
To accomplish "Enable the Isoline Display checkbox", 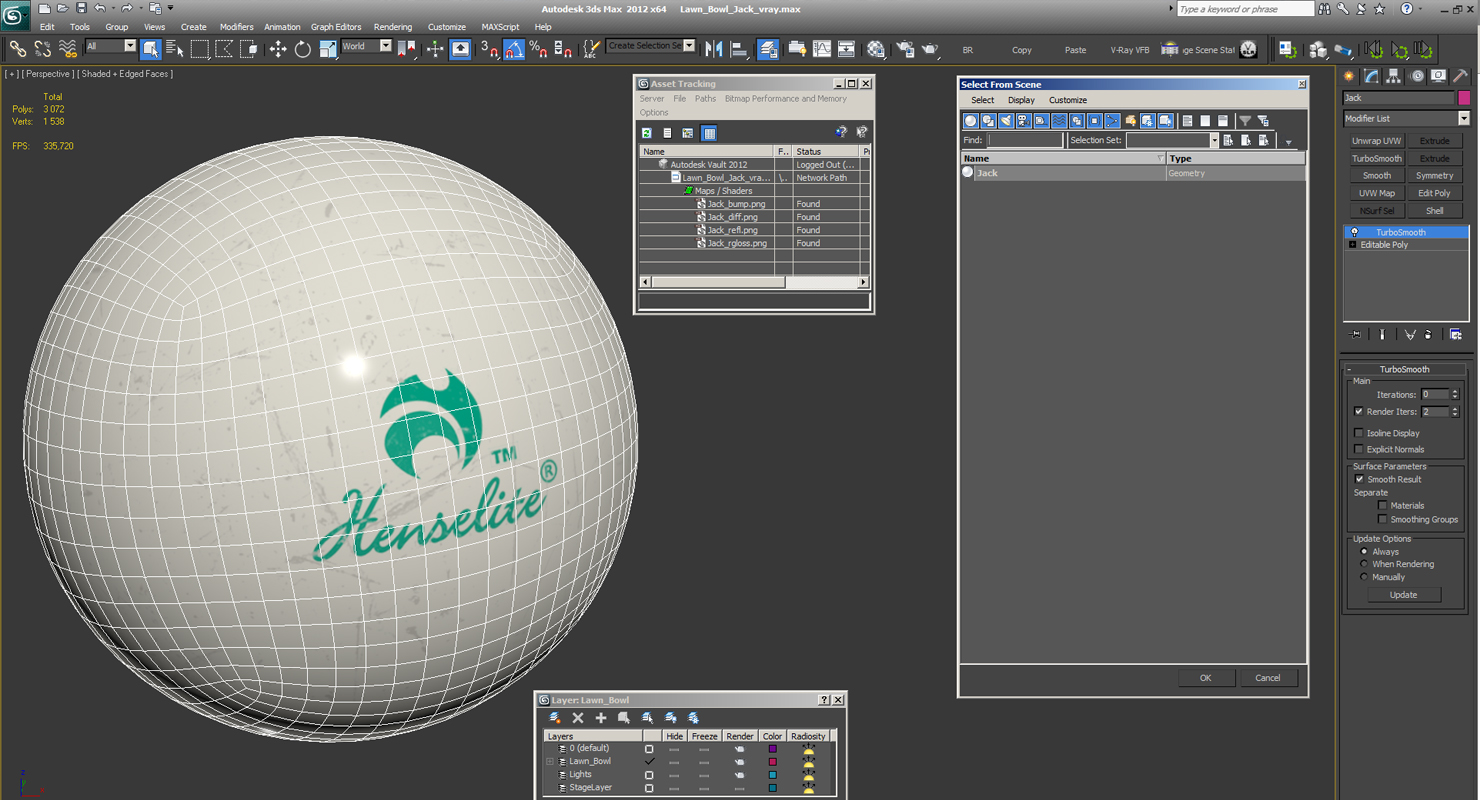I will click(1358, 433).
